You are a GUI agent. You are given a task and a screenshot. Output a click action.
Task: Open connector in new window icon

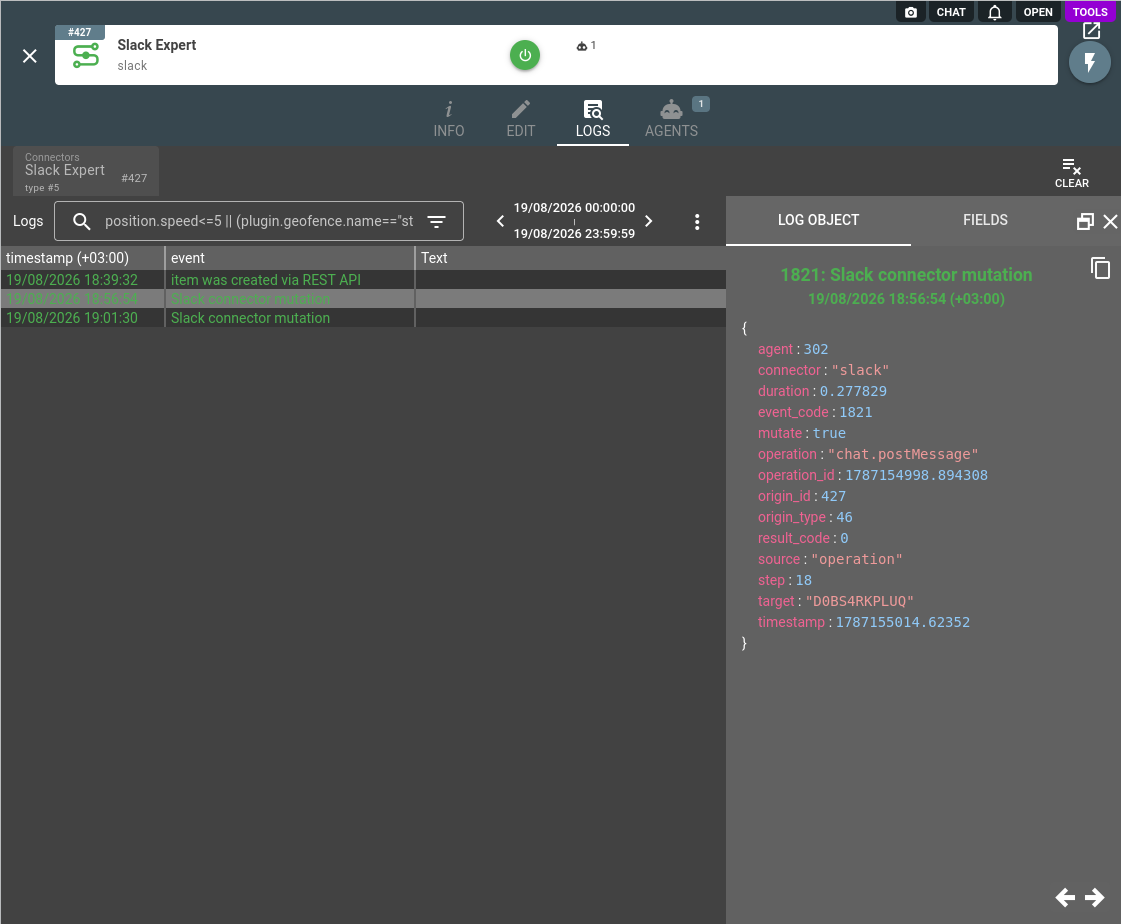pyautogui.click(x=1091, y=31)
